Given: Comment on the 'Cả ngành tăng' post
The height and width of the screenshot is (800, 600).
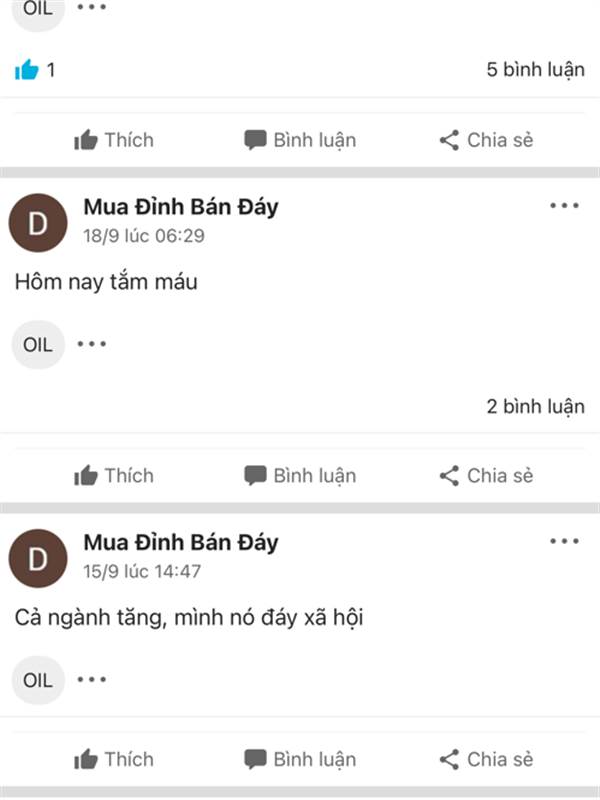Looking at the screenshot, I should click(x=300, y=760).
